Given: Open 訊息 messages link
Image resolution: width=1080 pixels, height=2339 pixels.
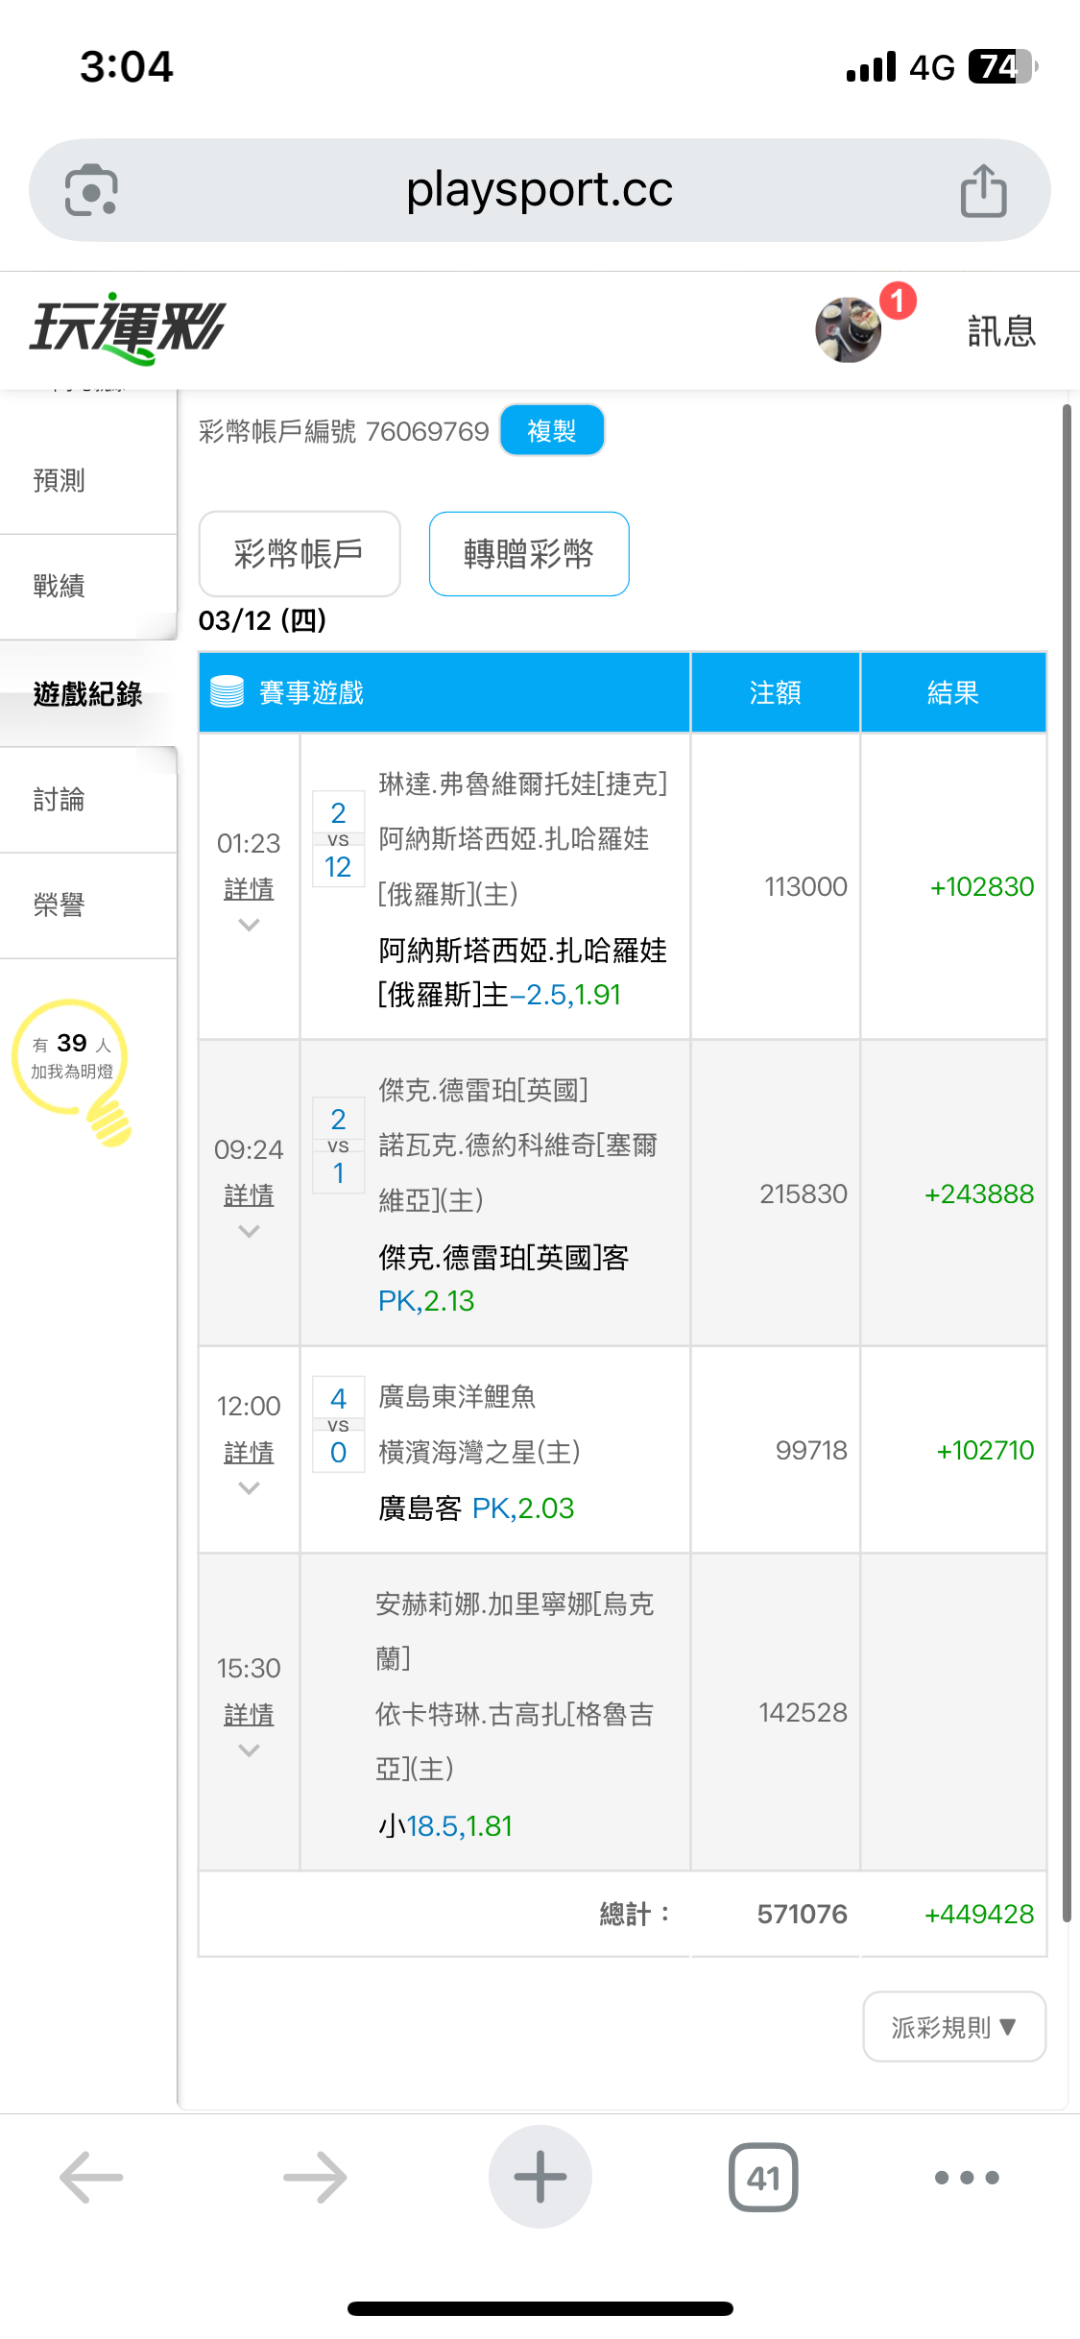Looking at the screenshot, I should coord(1001,331).
